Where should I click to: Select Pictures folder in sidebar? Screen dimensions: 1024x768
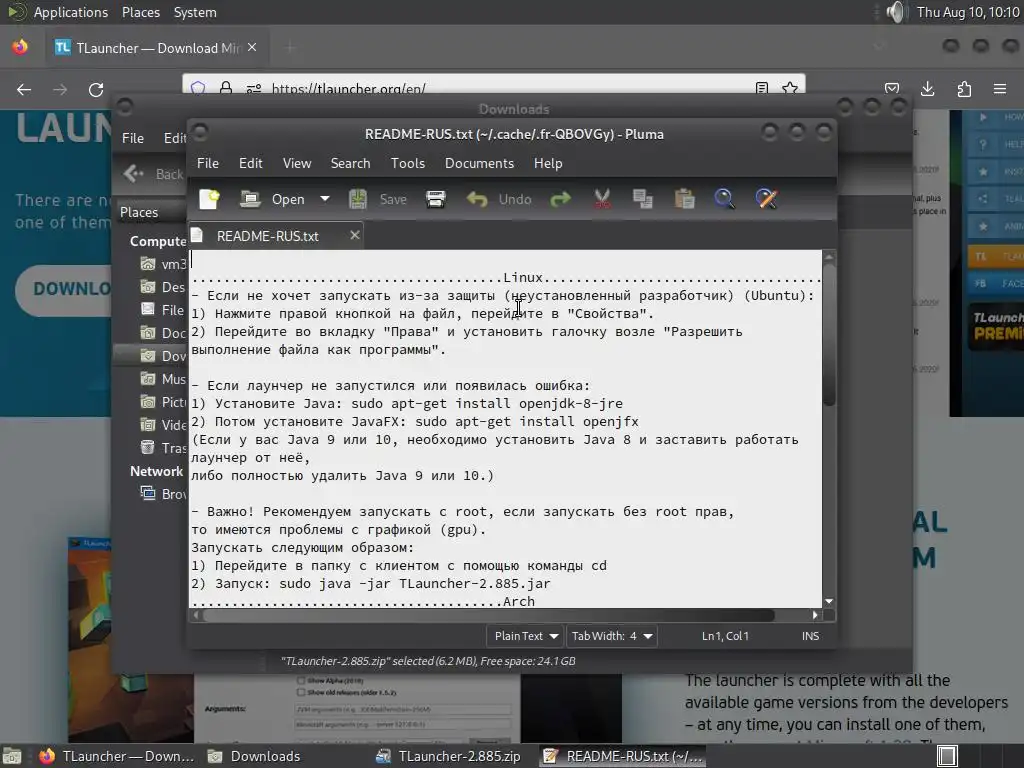click(x=164, y=402)
